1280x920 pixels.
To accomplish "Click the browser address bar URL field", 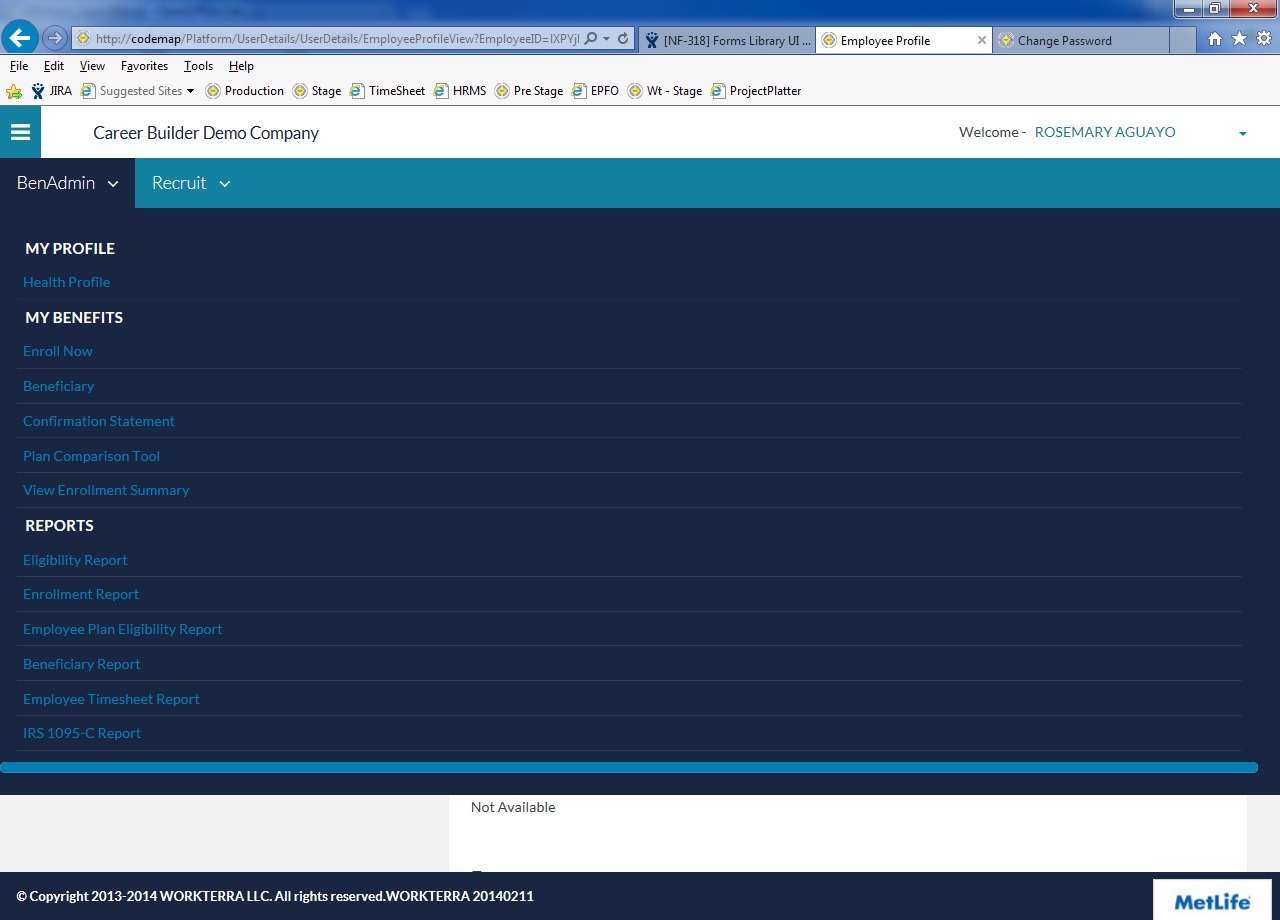I will 330,39.
